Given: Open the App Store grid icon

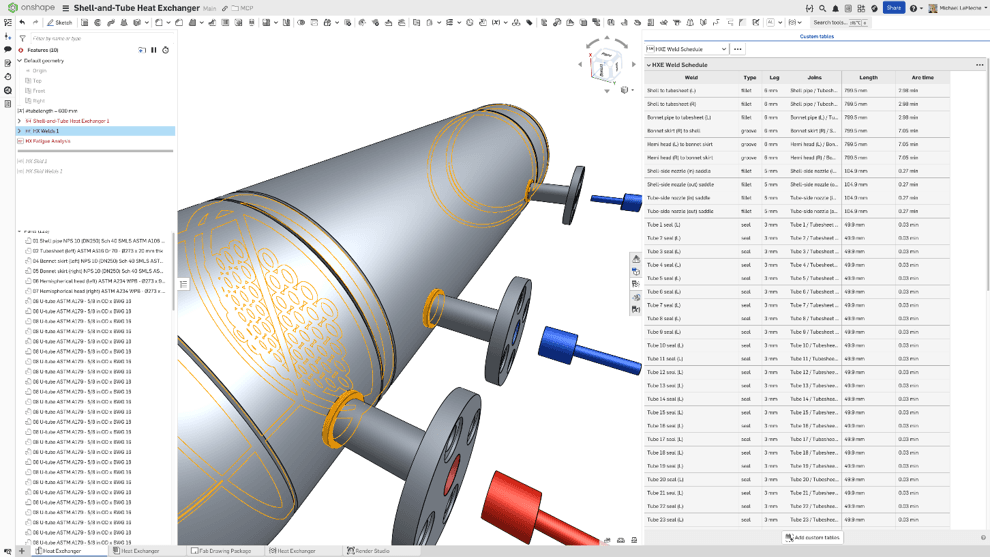Looking at the screenshot, I should pos(861,8).
